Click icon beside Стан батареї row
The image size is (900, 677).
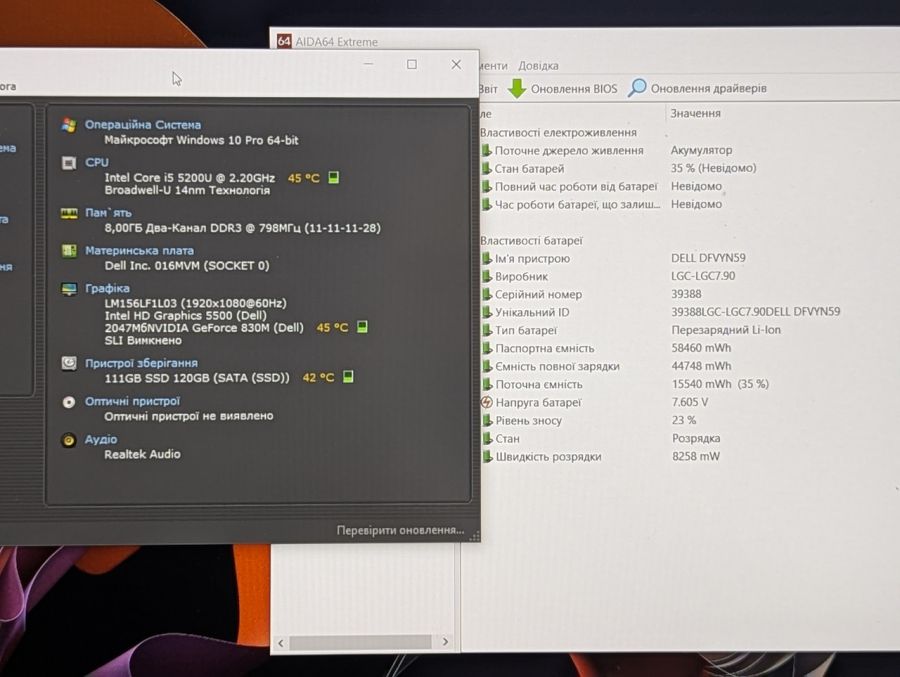point(486,168)
